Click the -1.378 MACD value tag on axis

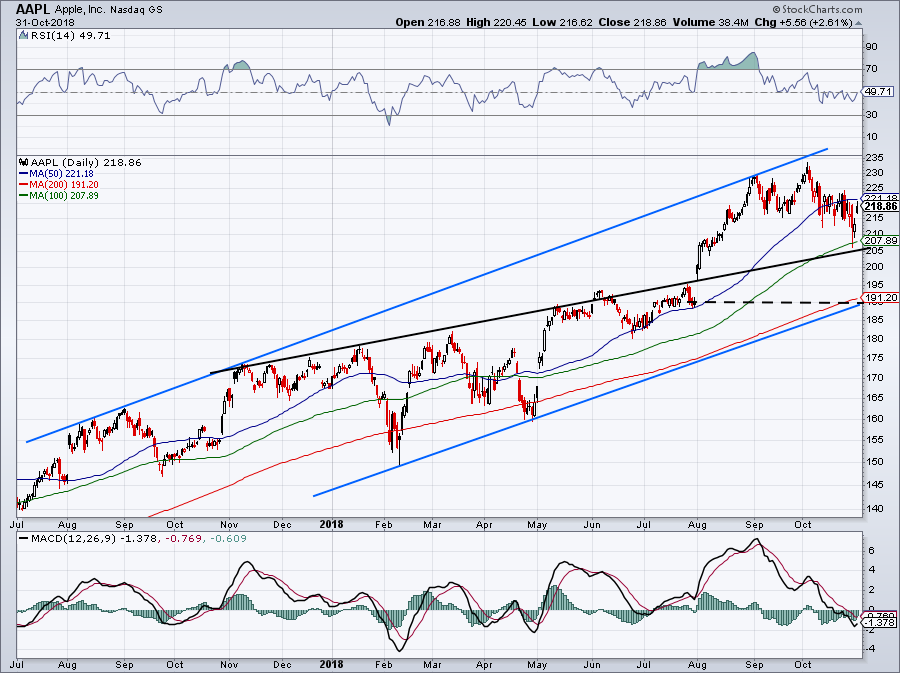click(x=880, y=623)
